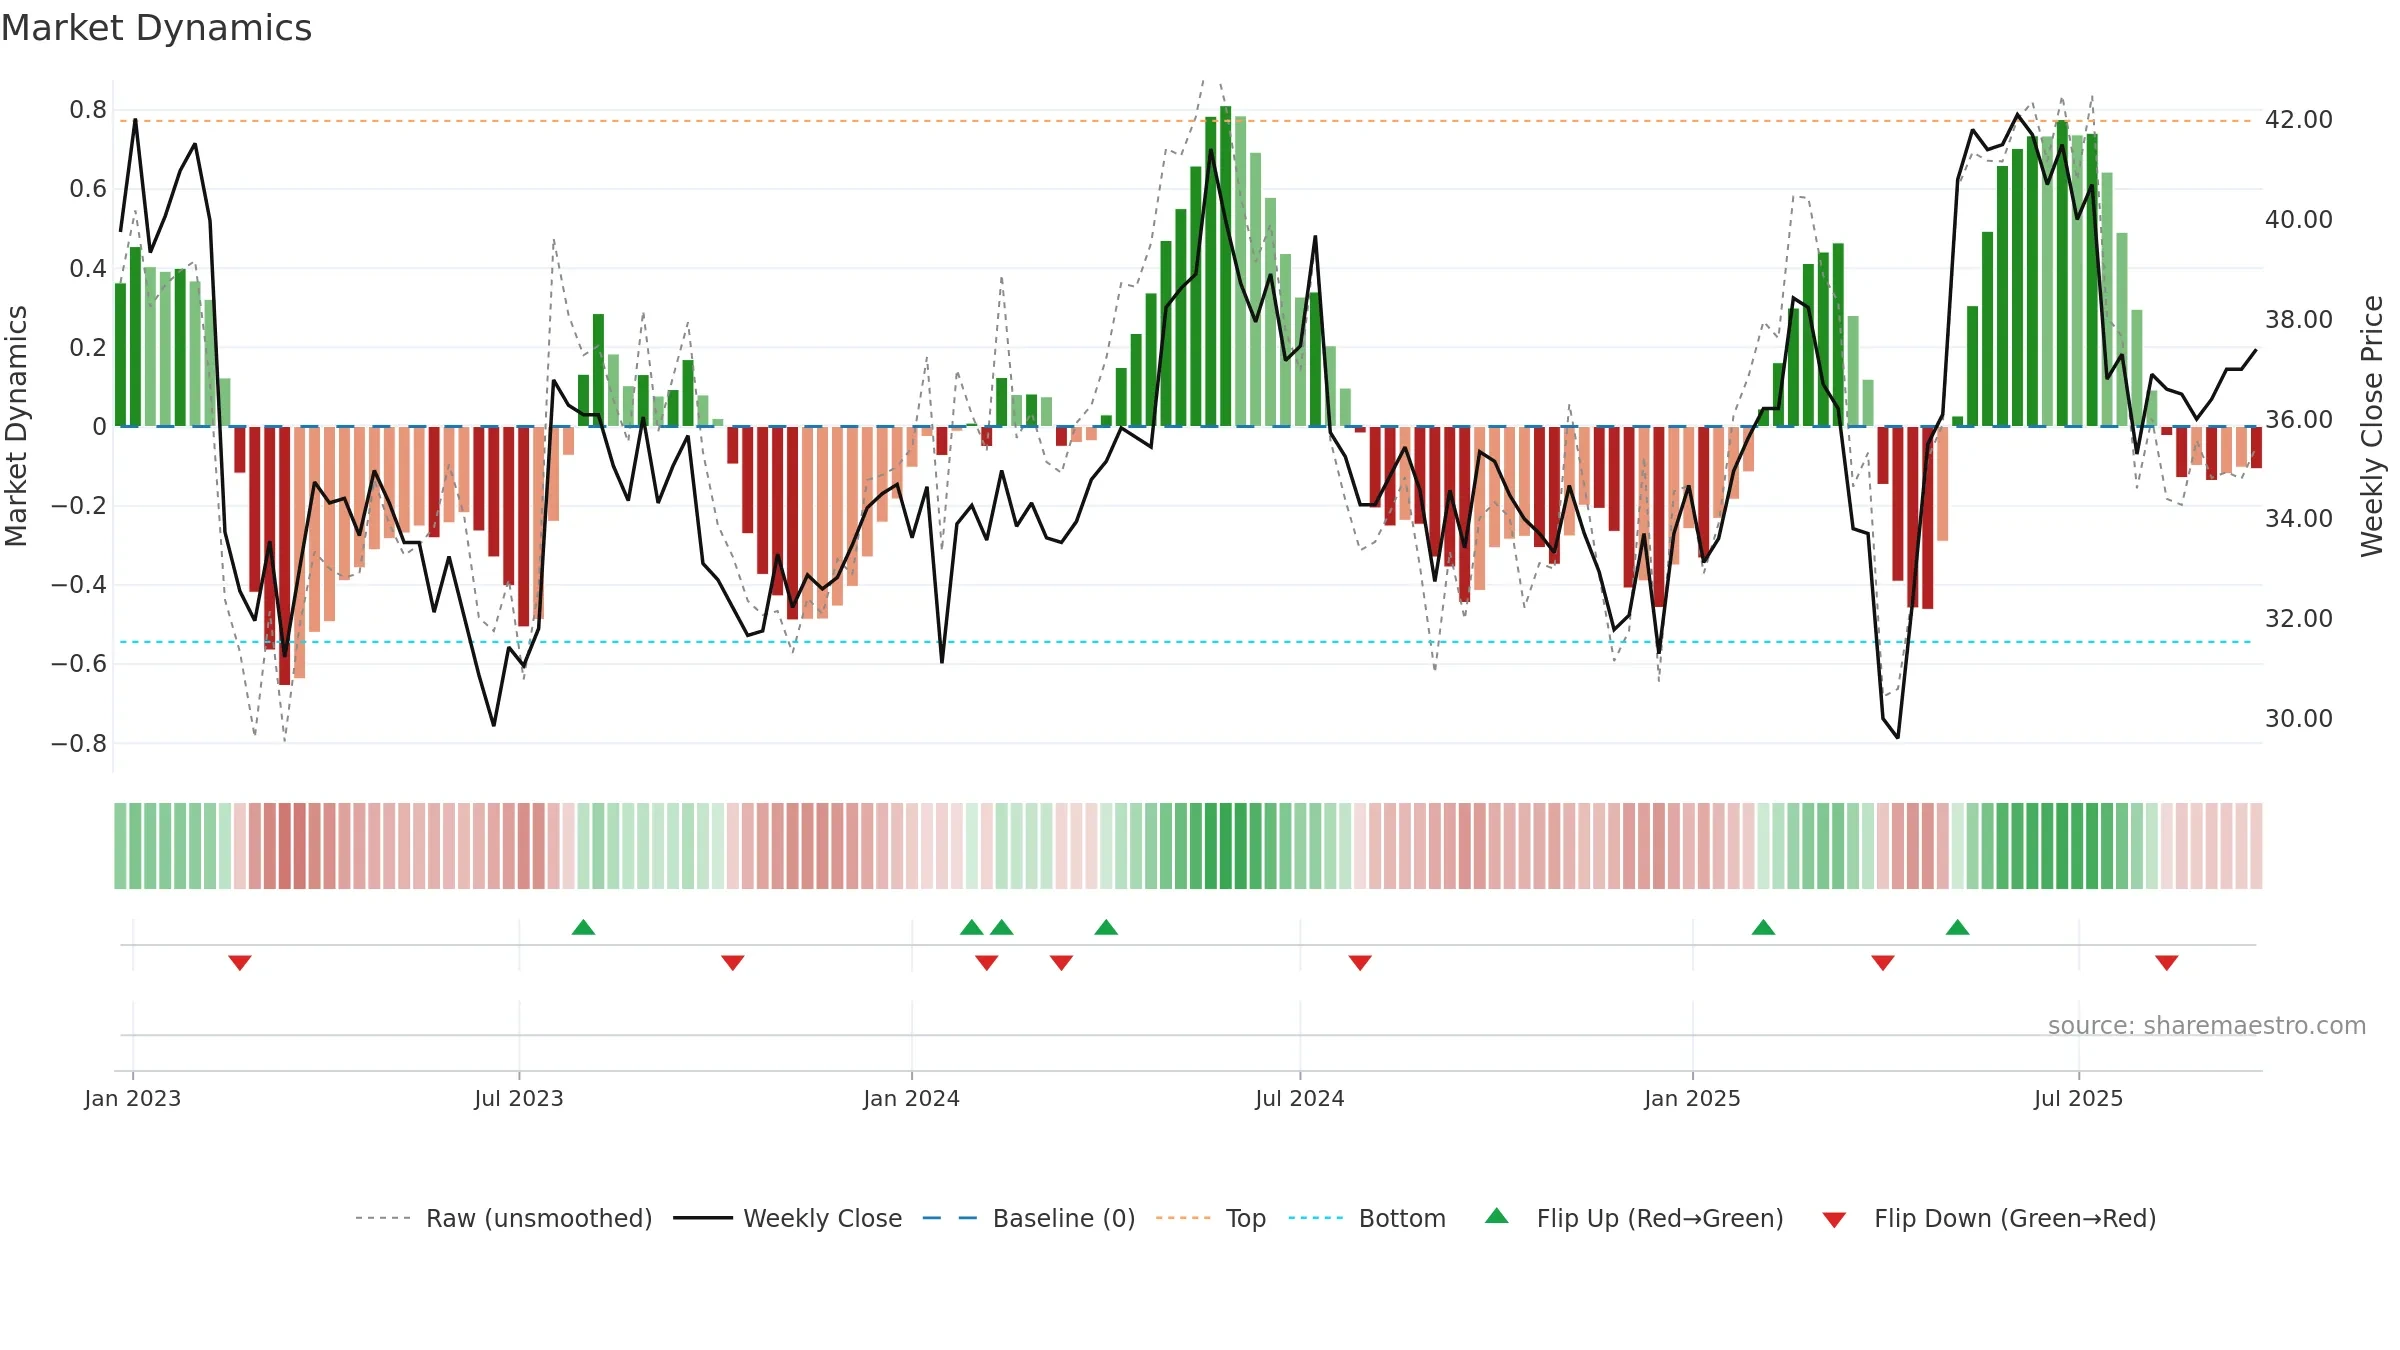This screenshot has height=1350, width=2400.
Task: Click the red Flip Down legend triangle
Action: click(1834, 1220)
